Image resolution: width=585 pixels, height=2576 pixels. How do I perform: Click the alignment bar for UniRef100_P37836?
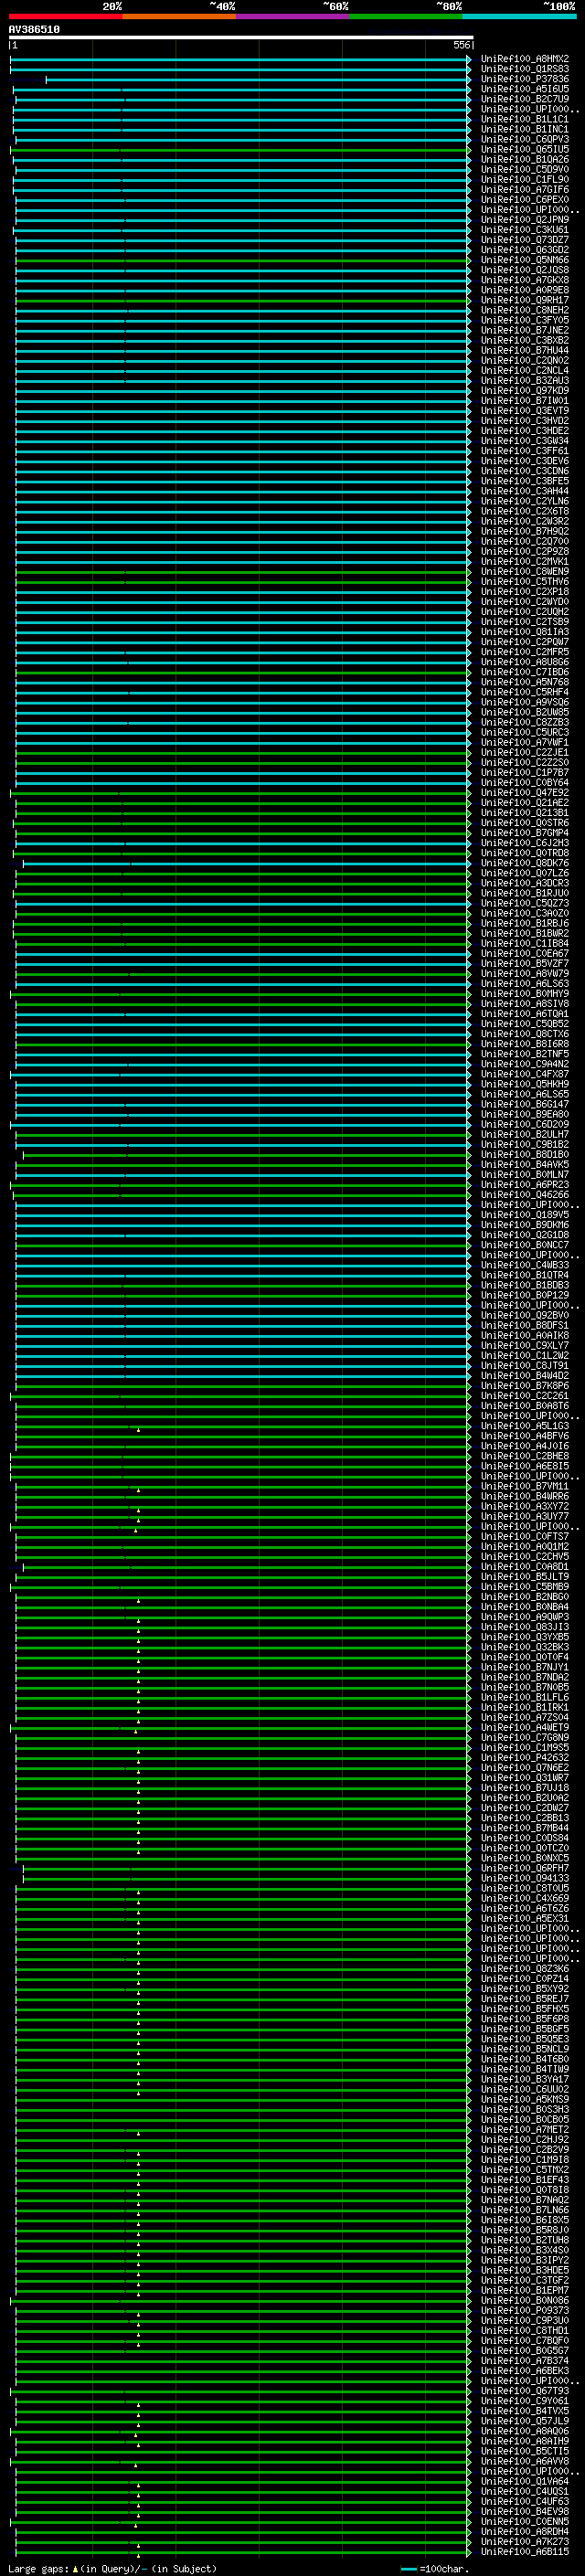point(258,79)
